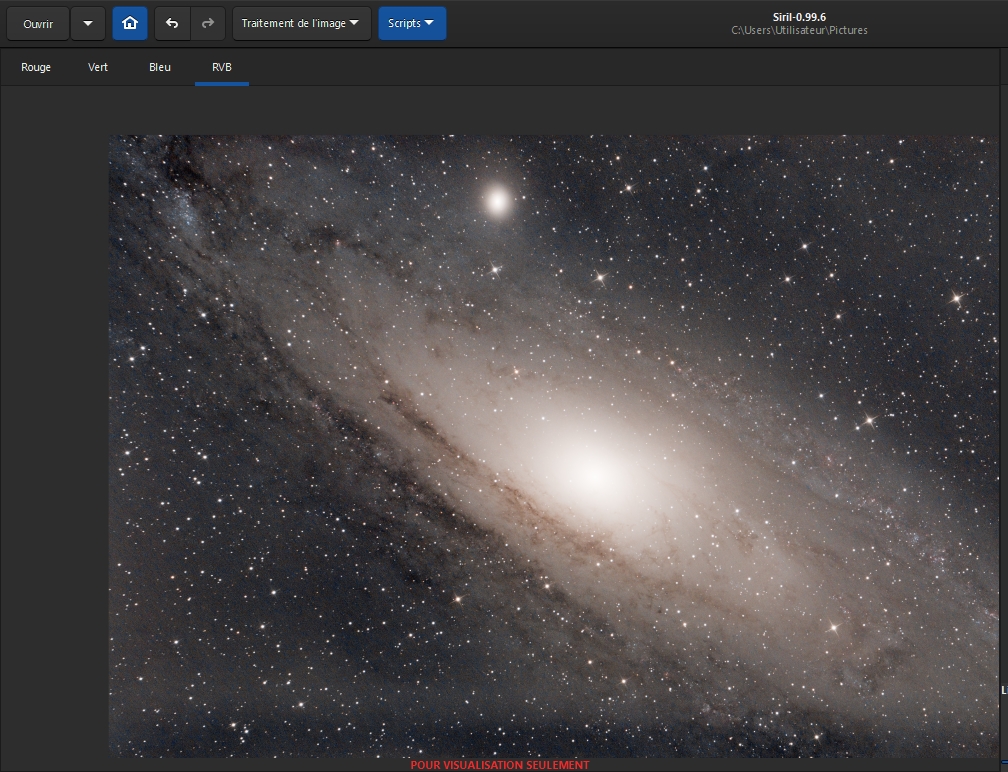Select the RVB tab
This screenshot has width=1008, height=772.
click(x=222, y=67)
